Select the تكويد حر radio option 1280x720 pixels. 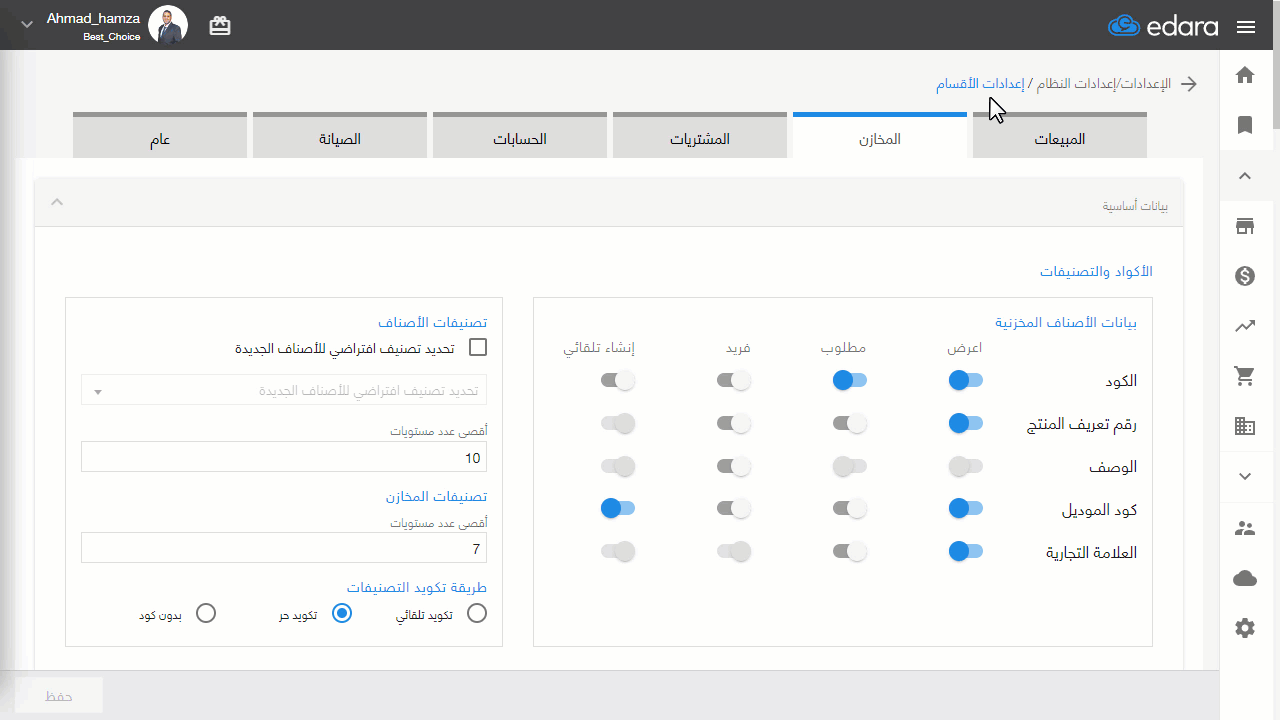point(342,613)
